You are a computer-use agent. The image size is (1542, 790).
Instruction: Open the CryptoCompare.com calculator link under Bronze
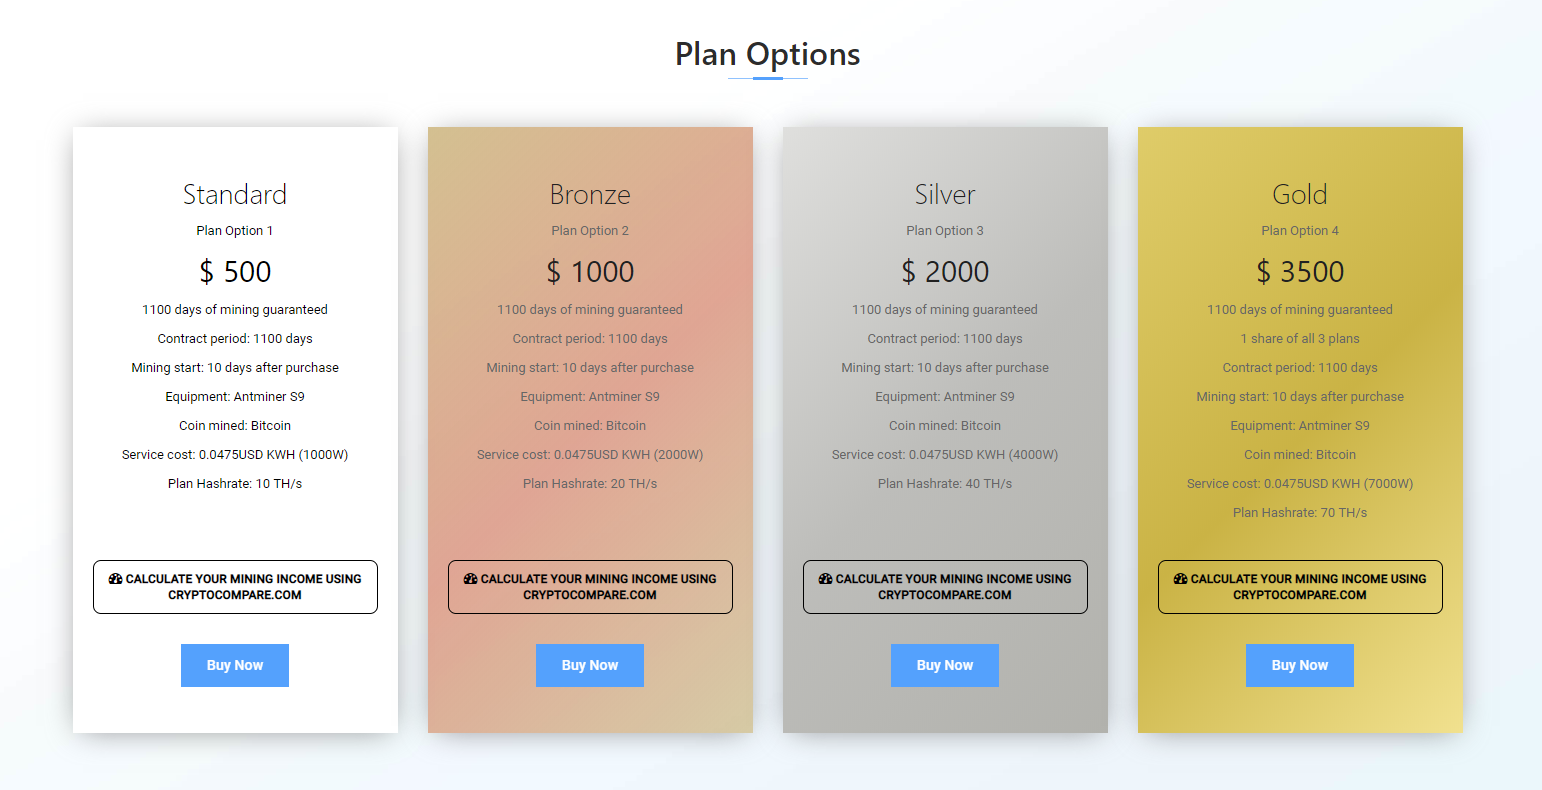point(590,588)
